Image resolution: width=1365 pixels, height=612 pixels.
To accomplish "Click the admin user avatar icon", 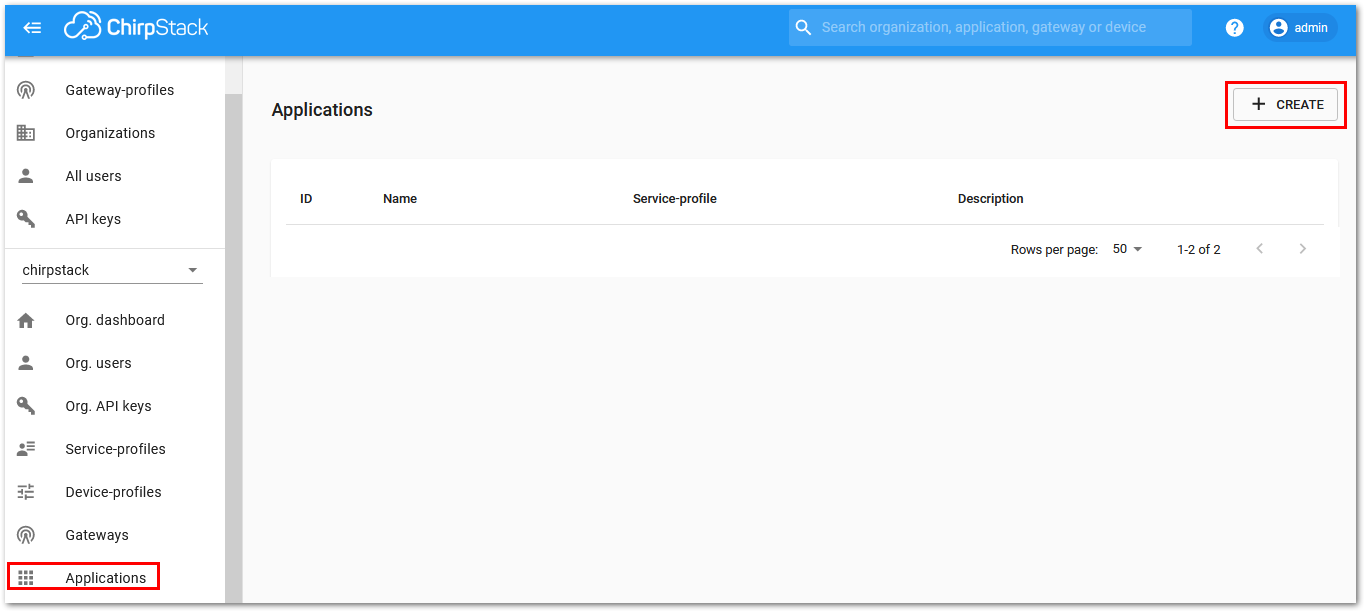I will click(1279, 28).
